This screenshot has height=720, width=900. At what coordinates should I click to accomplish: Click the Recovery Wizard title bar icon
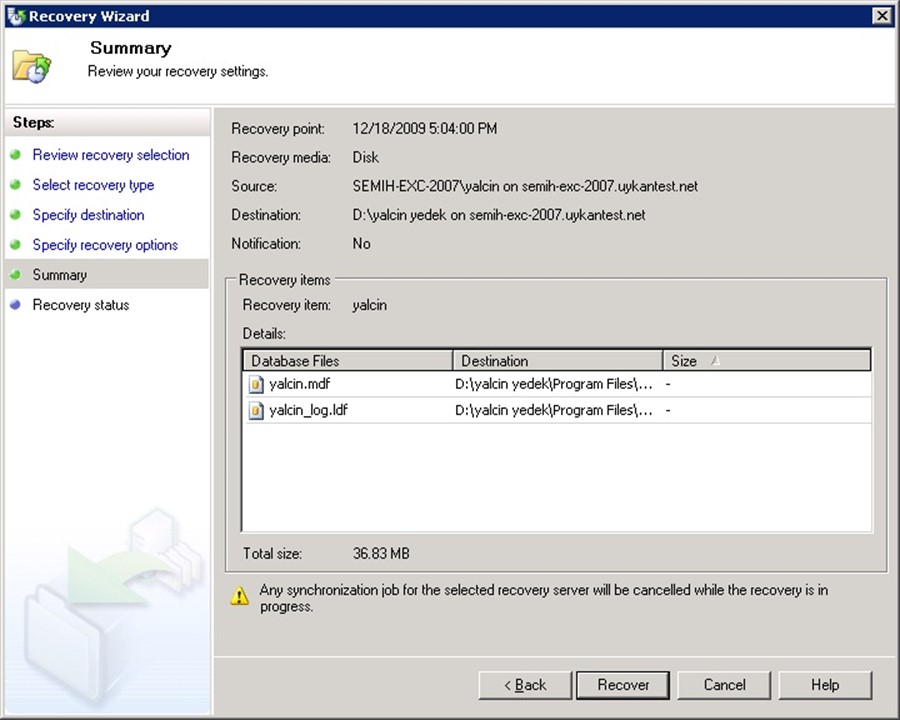click(x=14, y=16)
